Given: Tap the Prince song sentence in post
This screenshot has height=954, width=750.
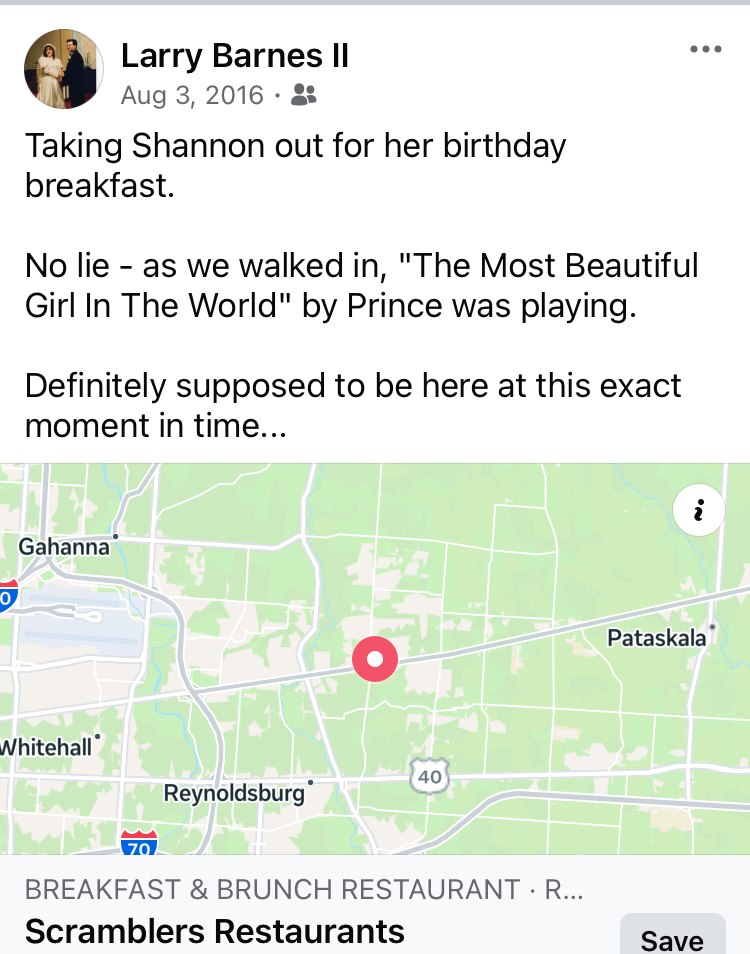Looking at the screenshot, I should [361, 286].
